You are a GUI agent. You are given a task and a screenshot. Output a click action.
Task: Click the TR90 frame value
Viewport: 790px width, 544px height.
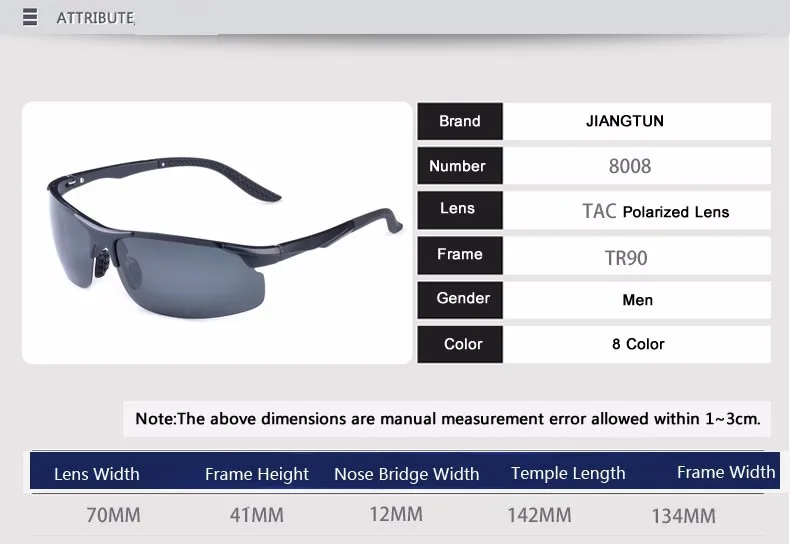(626, 258)
